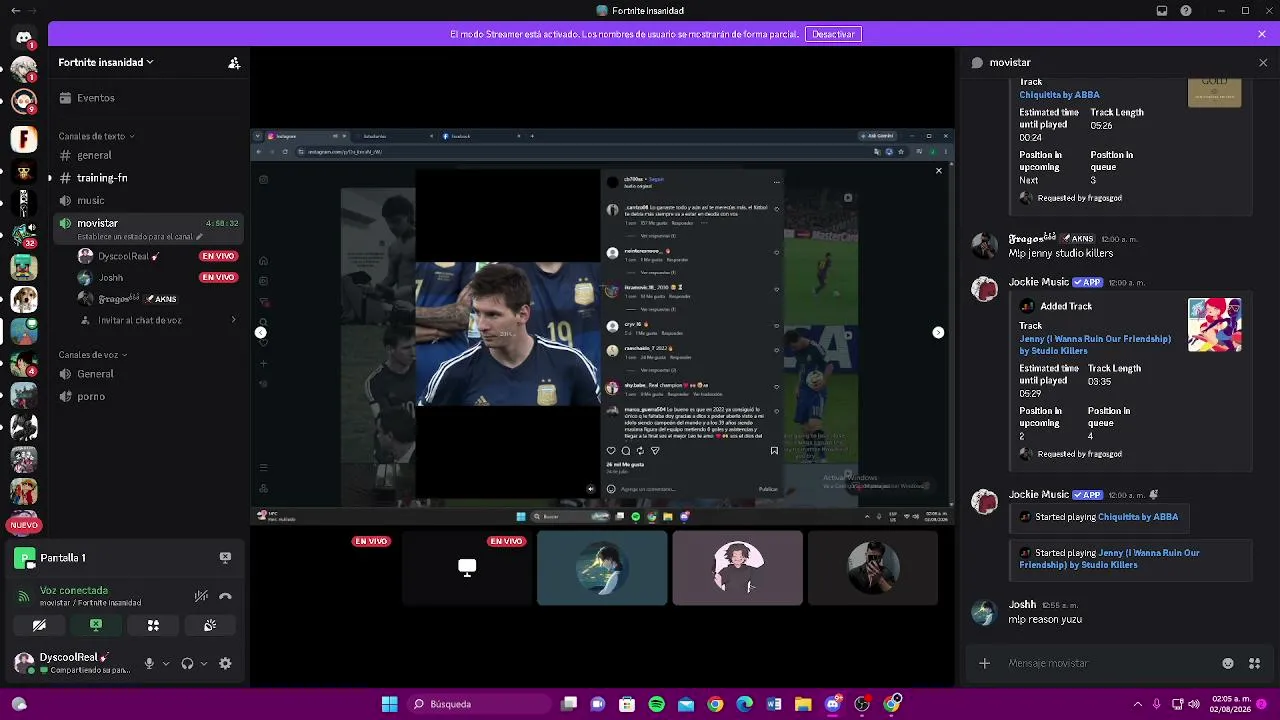Open Spotify from the Windows taskbar

pos(656,704)
